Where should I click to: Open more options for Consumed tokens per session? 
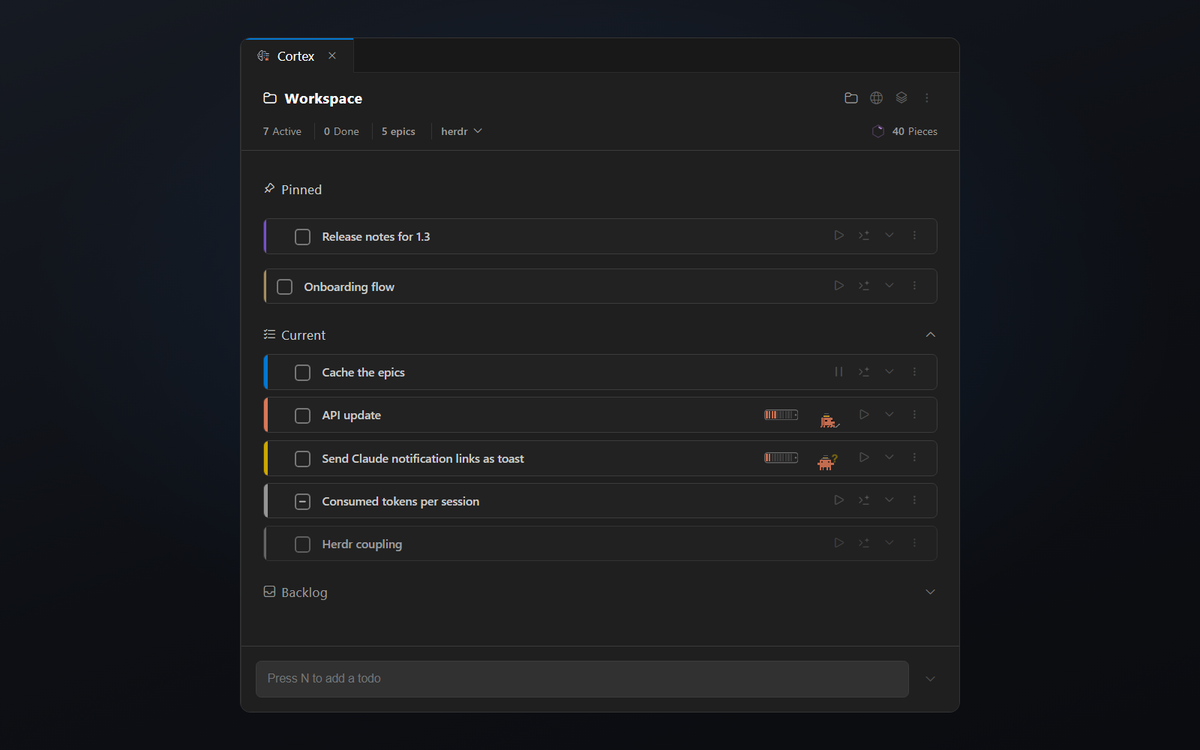click(x=914, y=500)
